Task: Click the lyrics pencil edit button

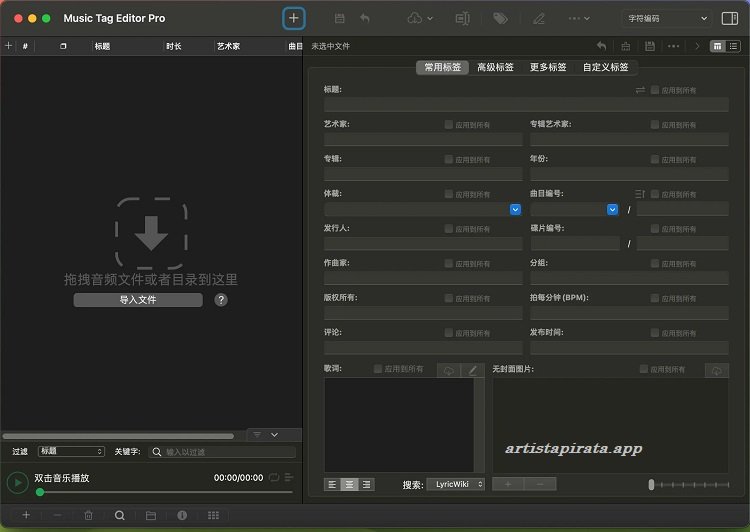Action: tap(473, 370)
